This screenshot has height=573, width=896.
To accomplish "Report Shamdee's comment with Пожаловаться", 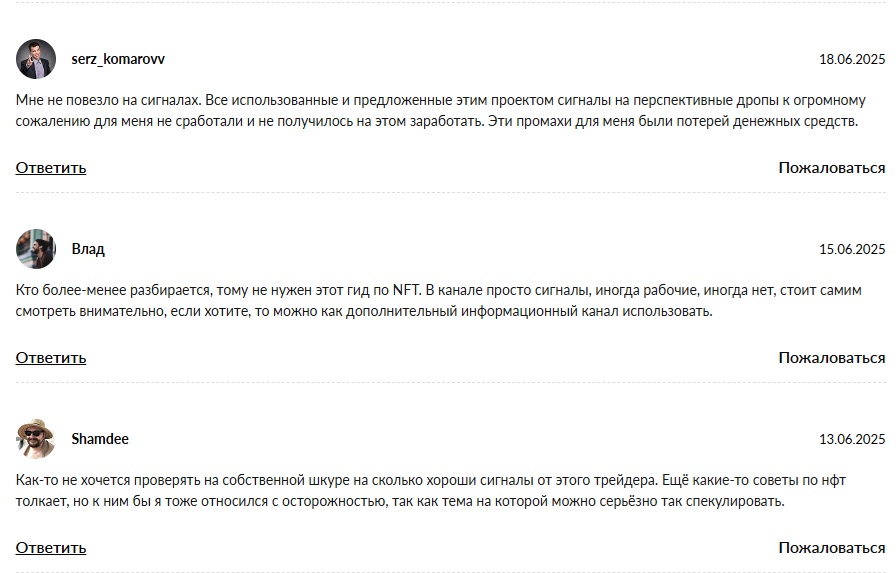I will [x=832, y=548].
